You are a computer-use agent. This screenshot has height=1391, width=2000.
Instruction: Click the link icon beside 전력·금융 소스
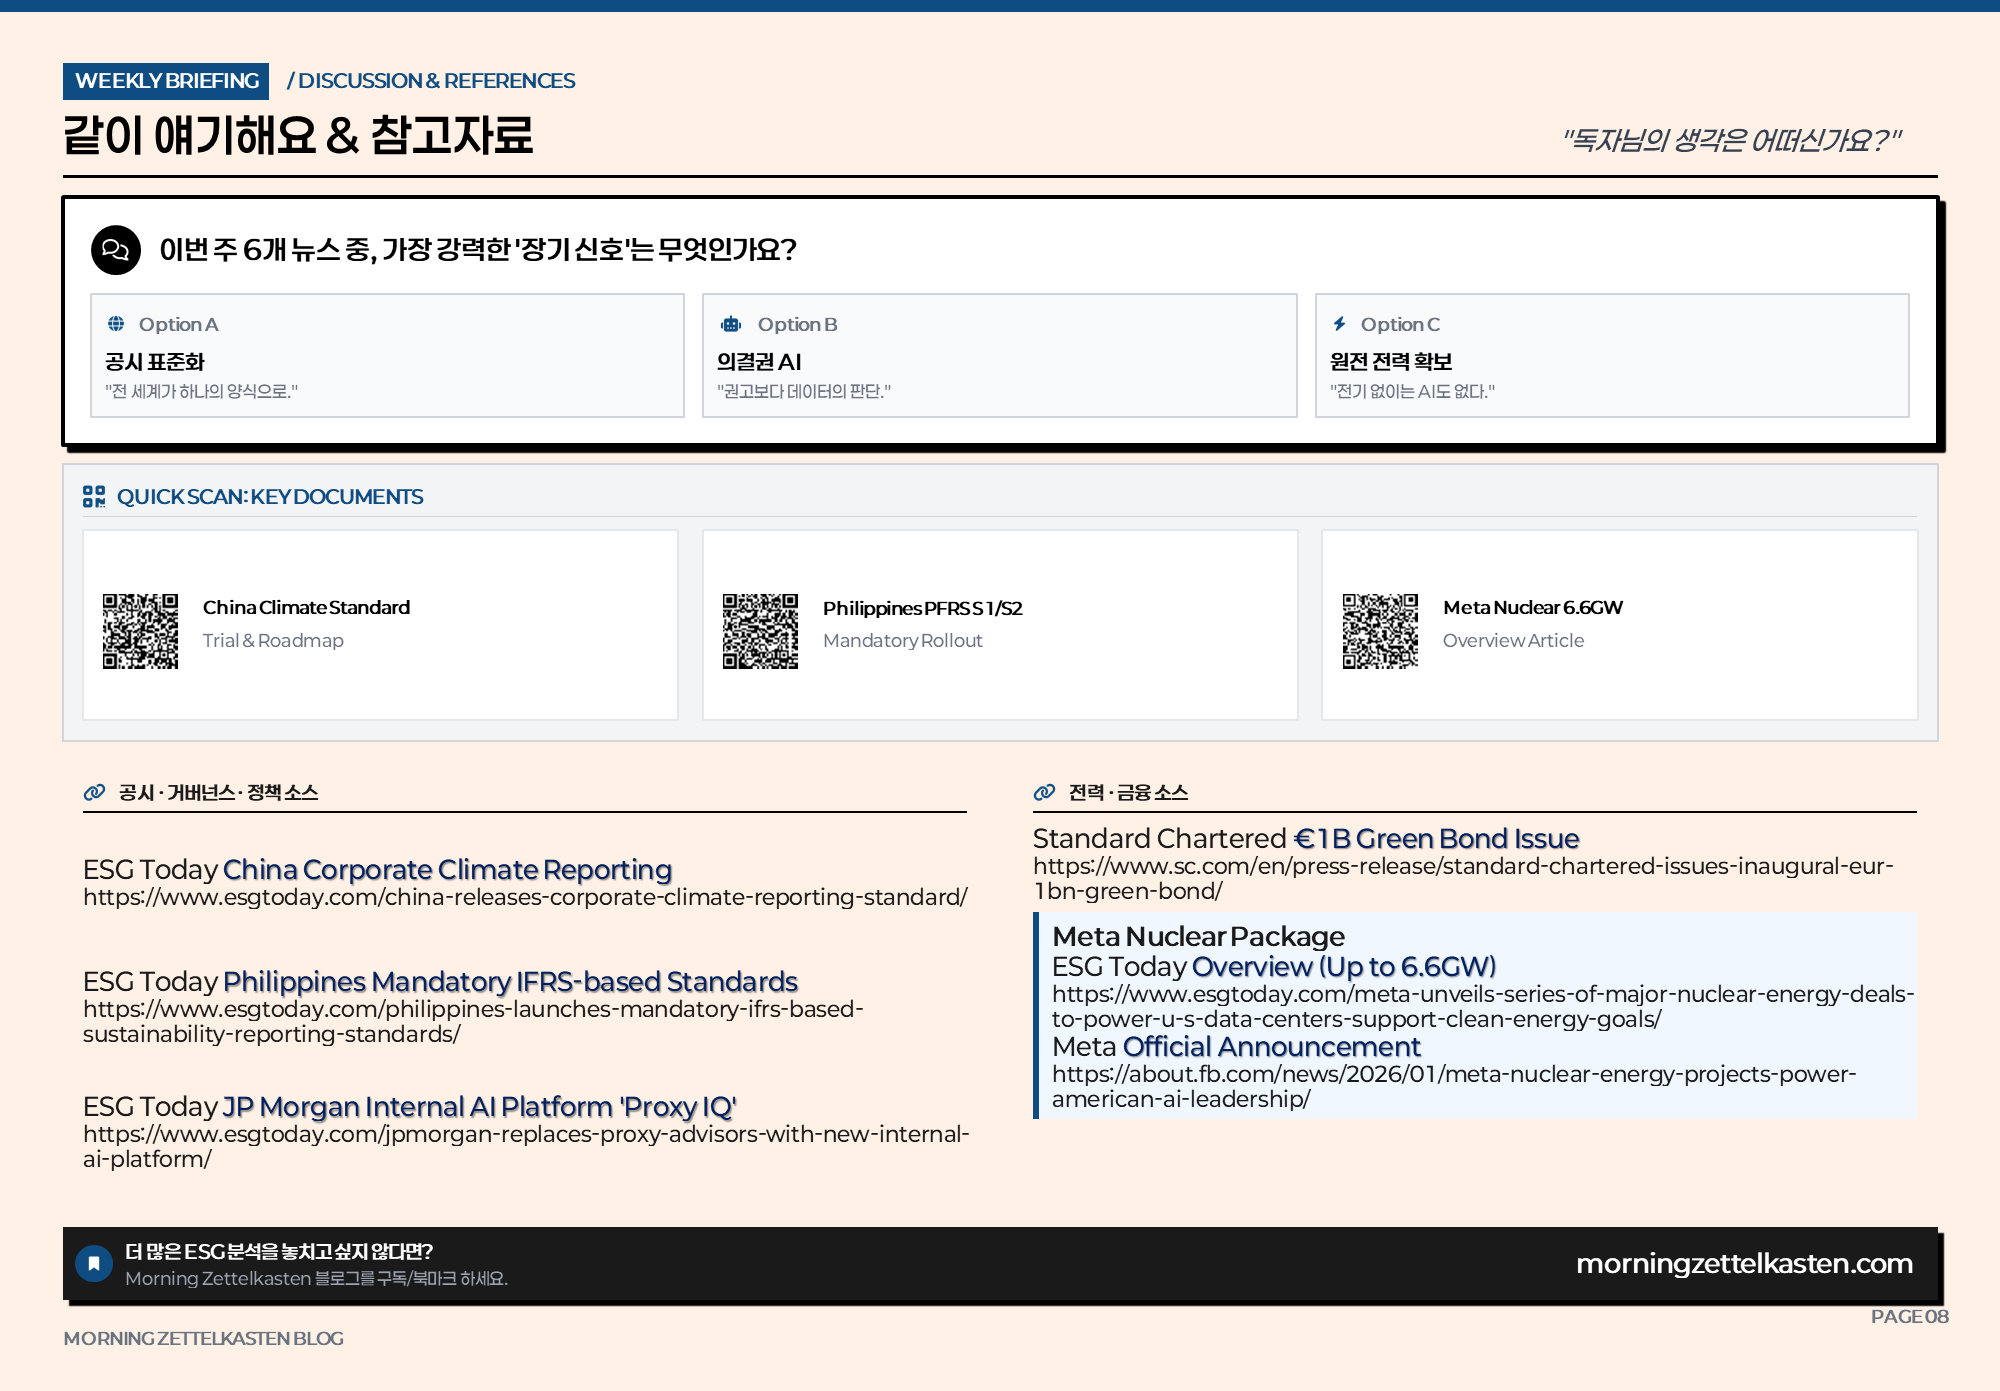pos(1044,792)
